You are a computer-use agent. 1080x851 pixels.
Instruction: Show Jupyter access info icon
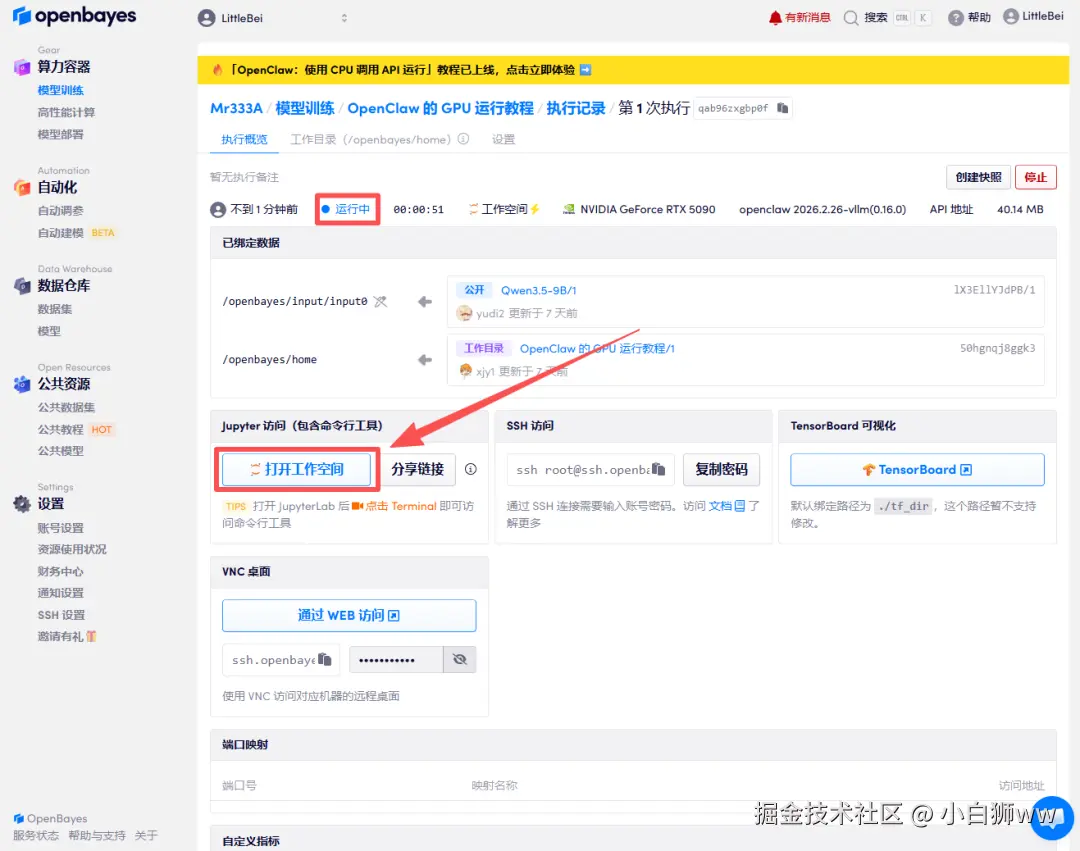coord(470,470)
